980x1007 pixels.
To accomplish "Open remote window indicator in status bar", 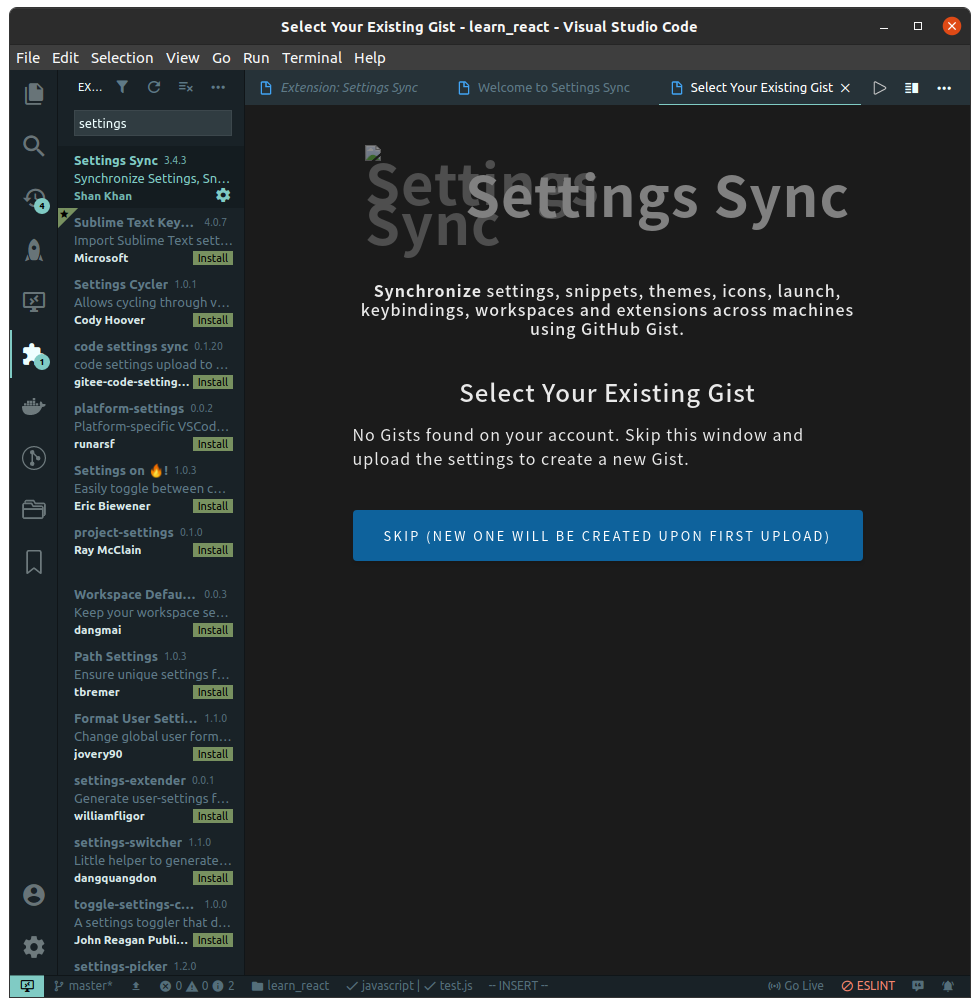I will point(27,986).
